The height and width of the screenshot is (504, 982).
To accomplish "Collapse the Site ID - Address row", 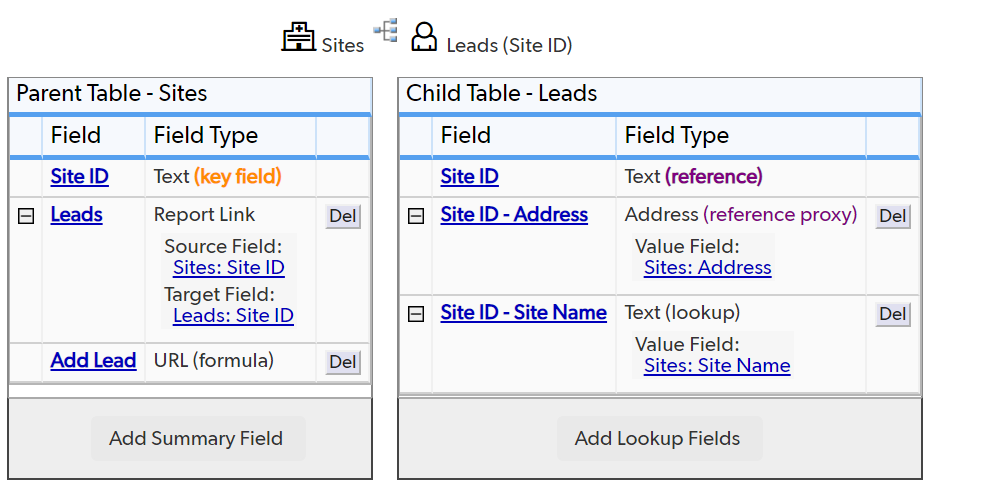I will (416, 216).
